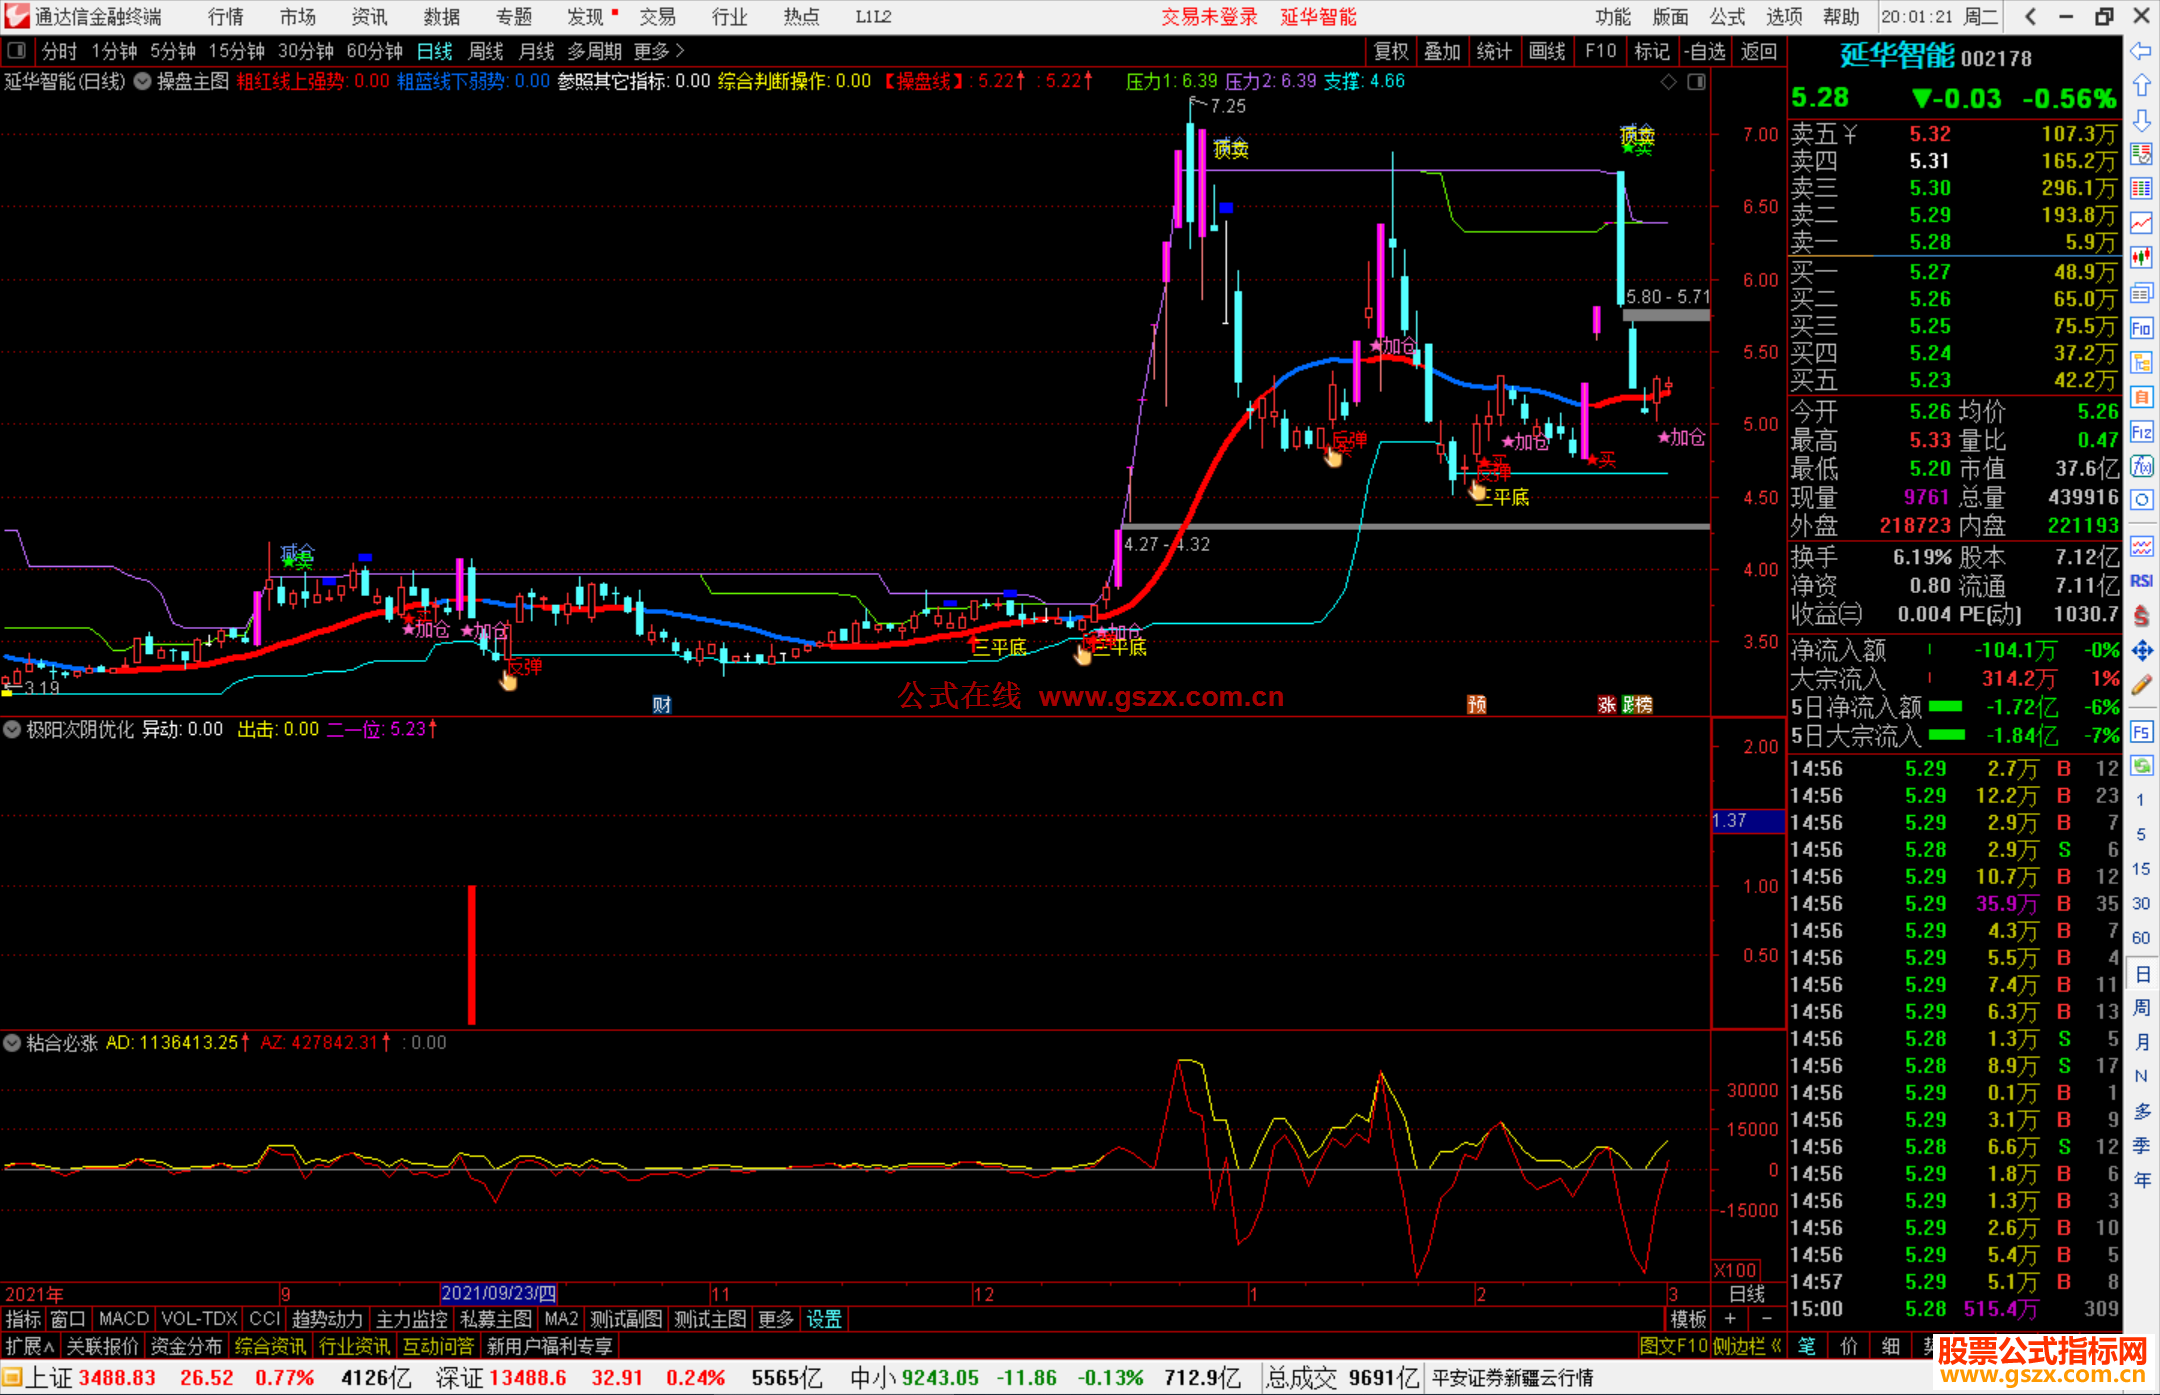This screenshot has width=2160, height=1395.
Task: Click the back arrow in right sidebar
Action: [x=2141, y=51]
